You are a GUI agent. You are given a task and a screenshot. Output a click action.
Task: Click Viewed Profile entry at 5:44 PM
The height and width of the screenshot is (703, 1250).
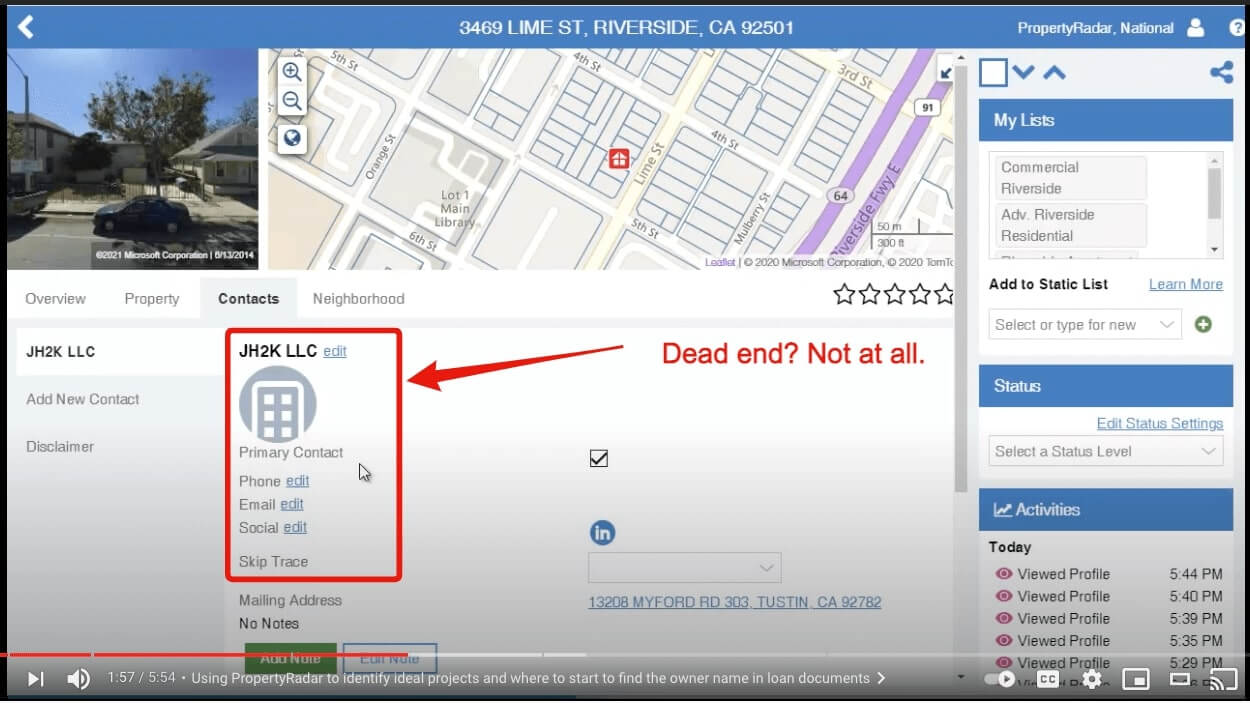(1108, 574)
